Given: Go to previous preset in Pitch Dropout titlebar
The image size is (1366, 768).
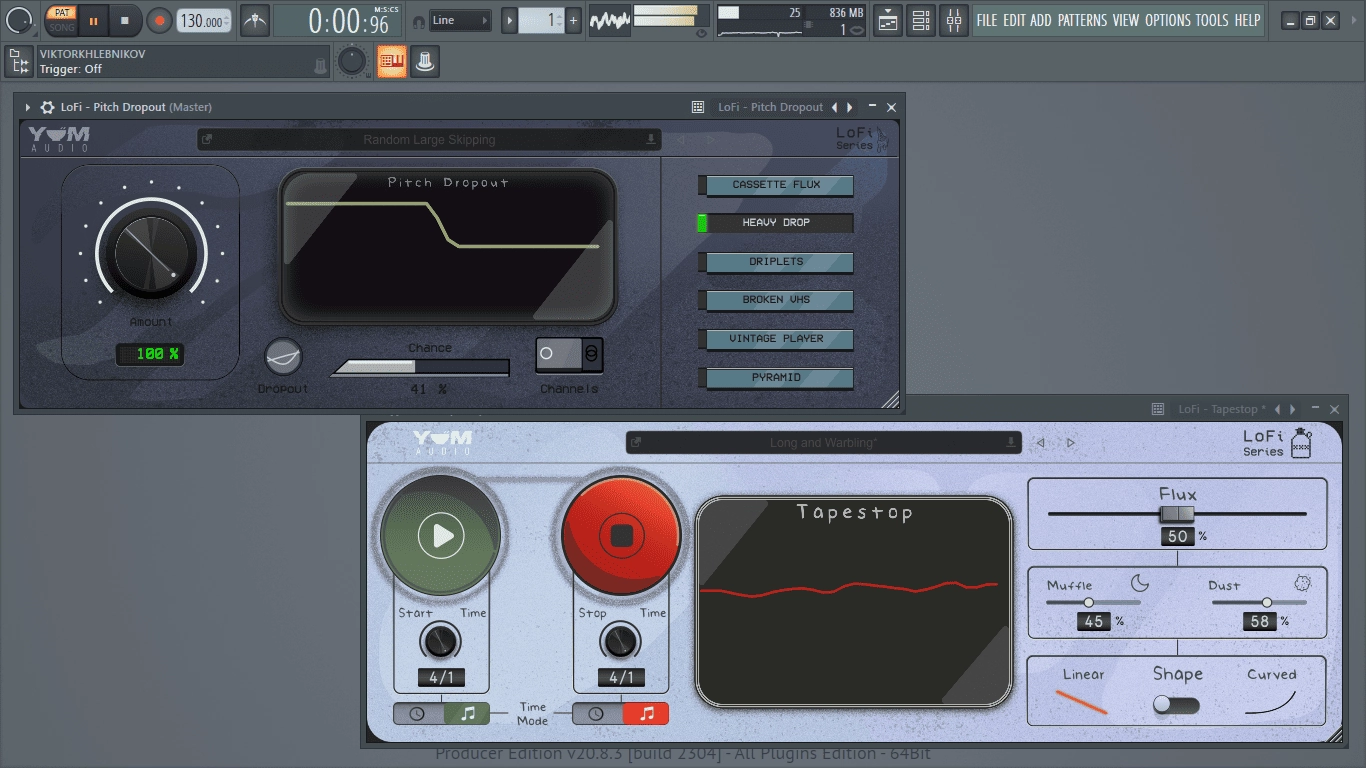Looking at the screenshot, I should point(836,107).
